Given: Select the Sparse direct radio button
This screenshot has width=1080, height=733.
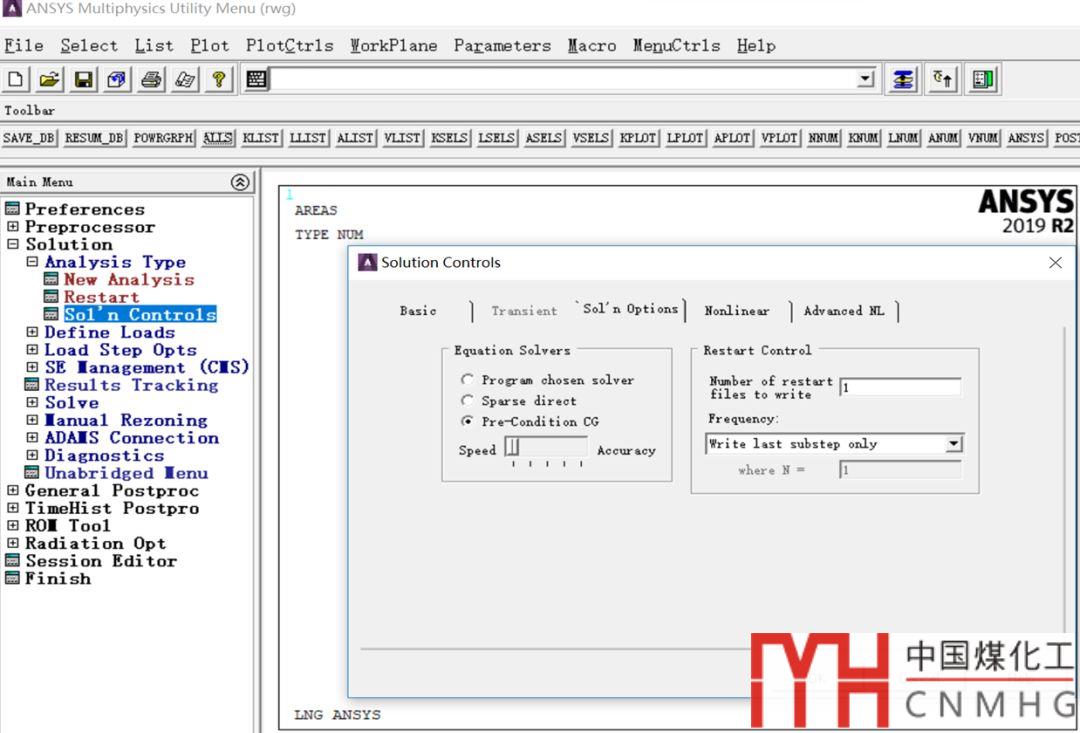Looking at the screenshot, I should [468, 400].
